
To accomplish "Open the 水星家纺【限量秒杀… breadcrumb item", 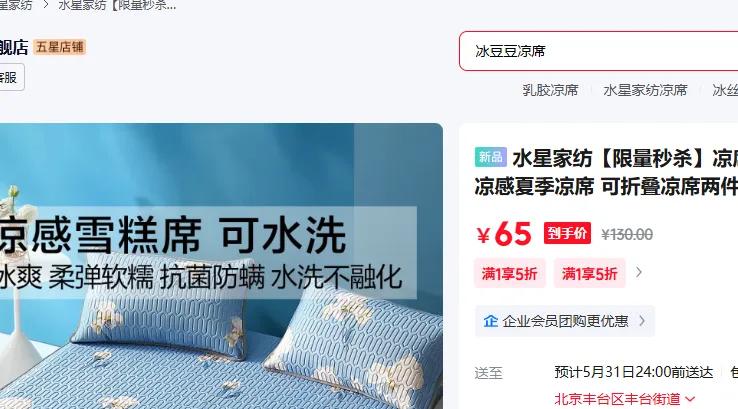I will pyautogui.click(x=117, y=5).
